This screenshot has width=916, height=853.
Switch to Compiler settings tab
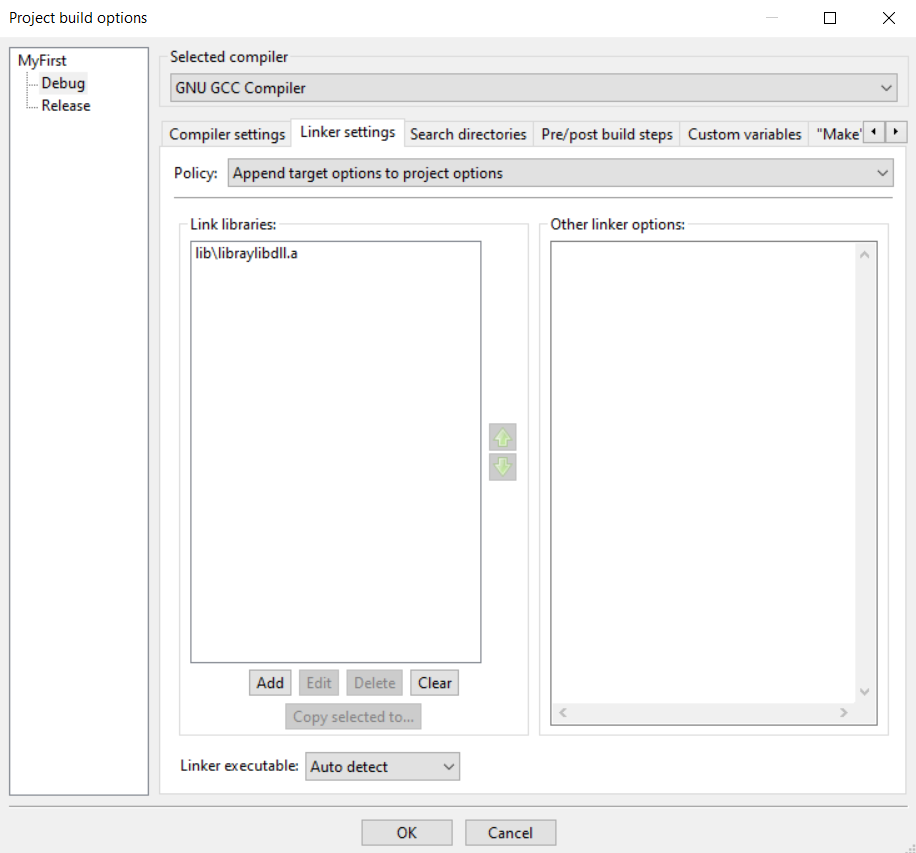tap(227, 134)
